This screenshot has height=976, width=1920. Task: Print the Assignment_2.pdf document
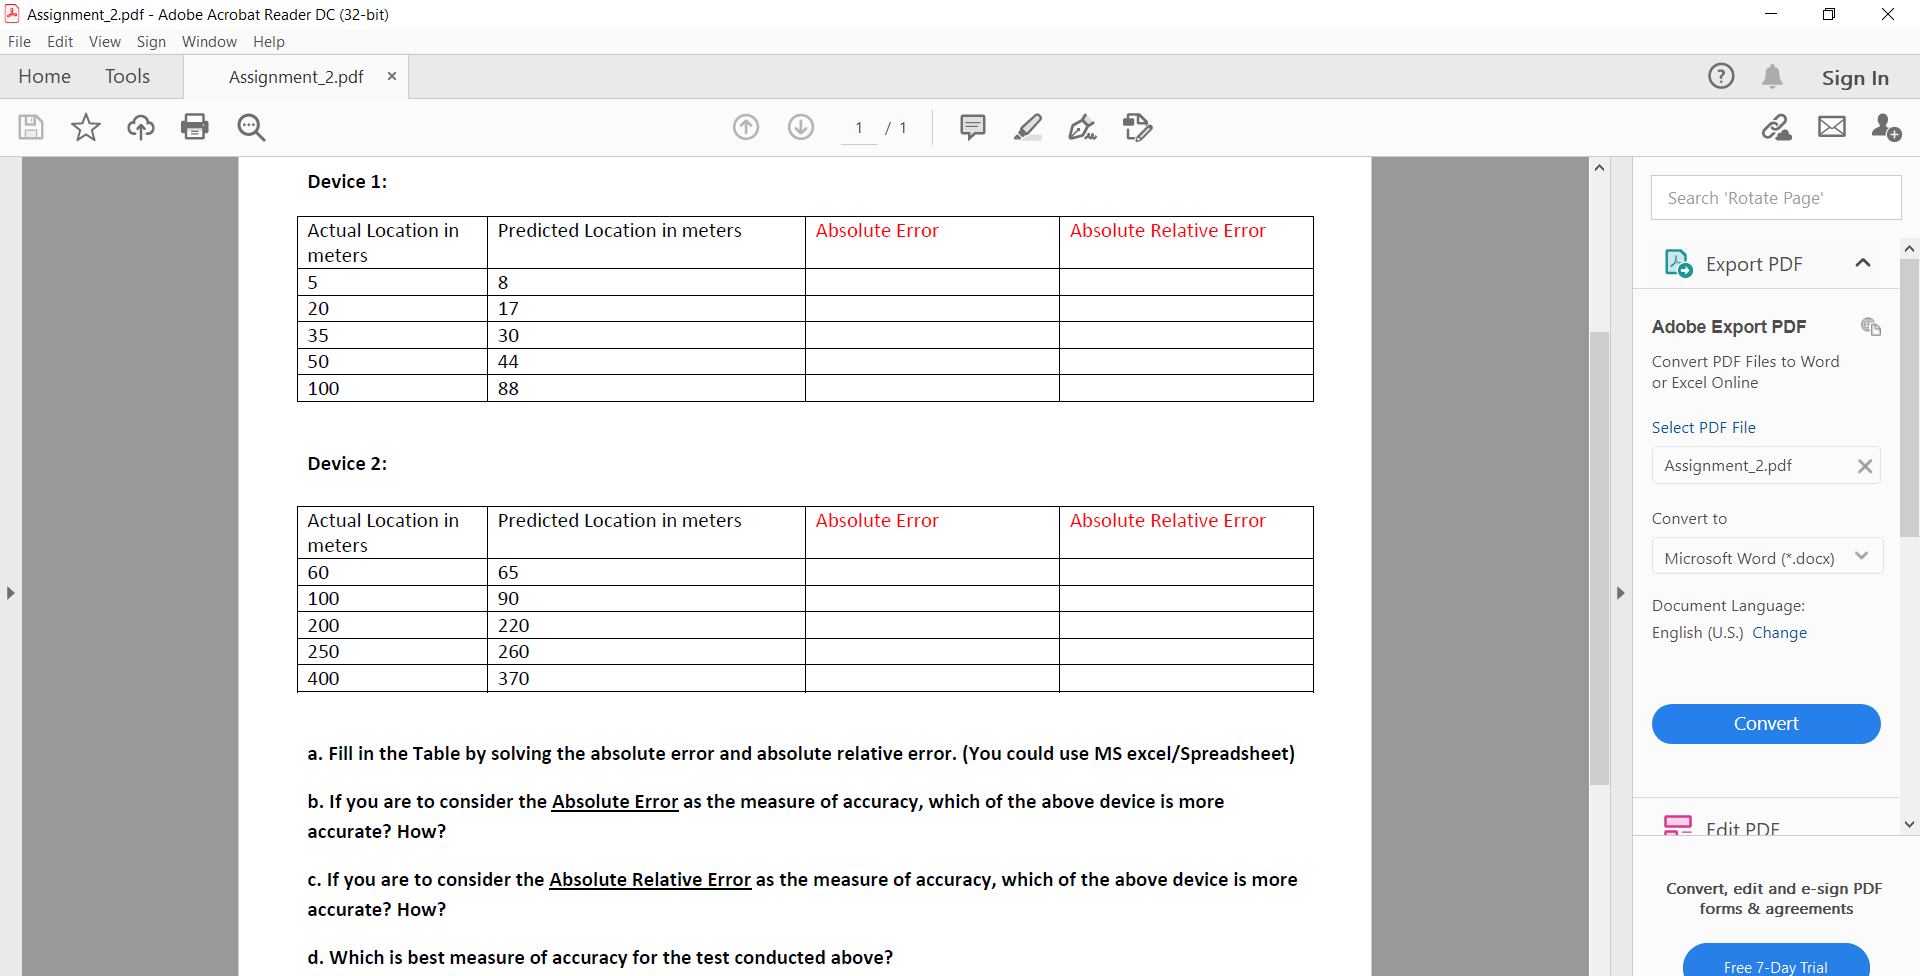point(195,127)
